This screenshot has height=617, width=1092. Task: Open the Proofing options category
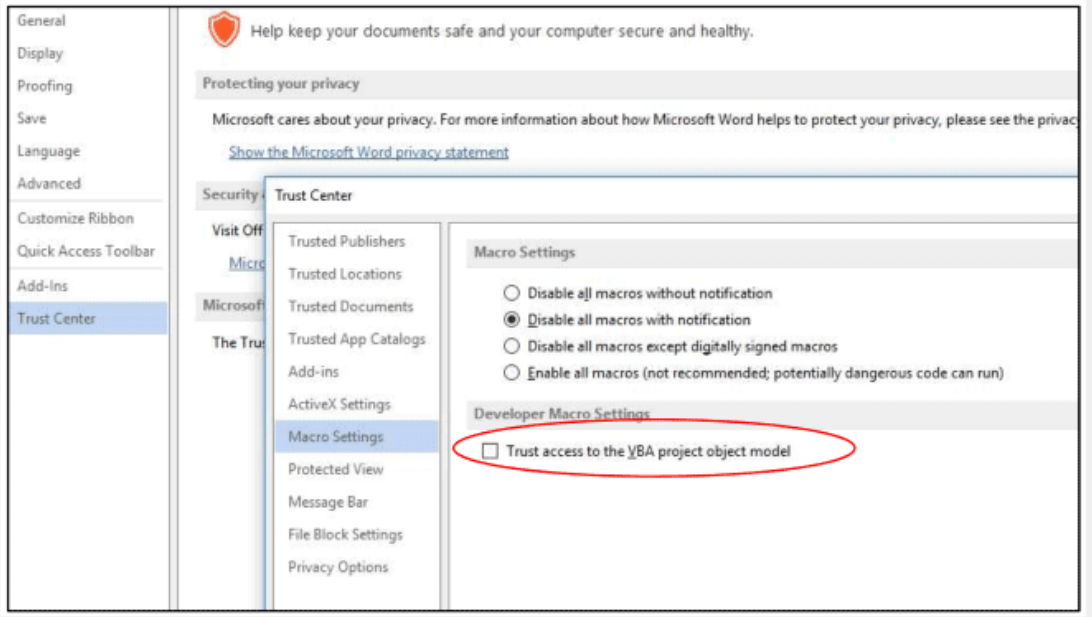coord(45,86)
